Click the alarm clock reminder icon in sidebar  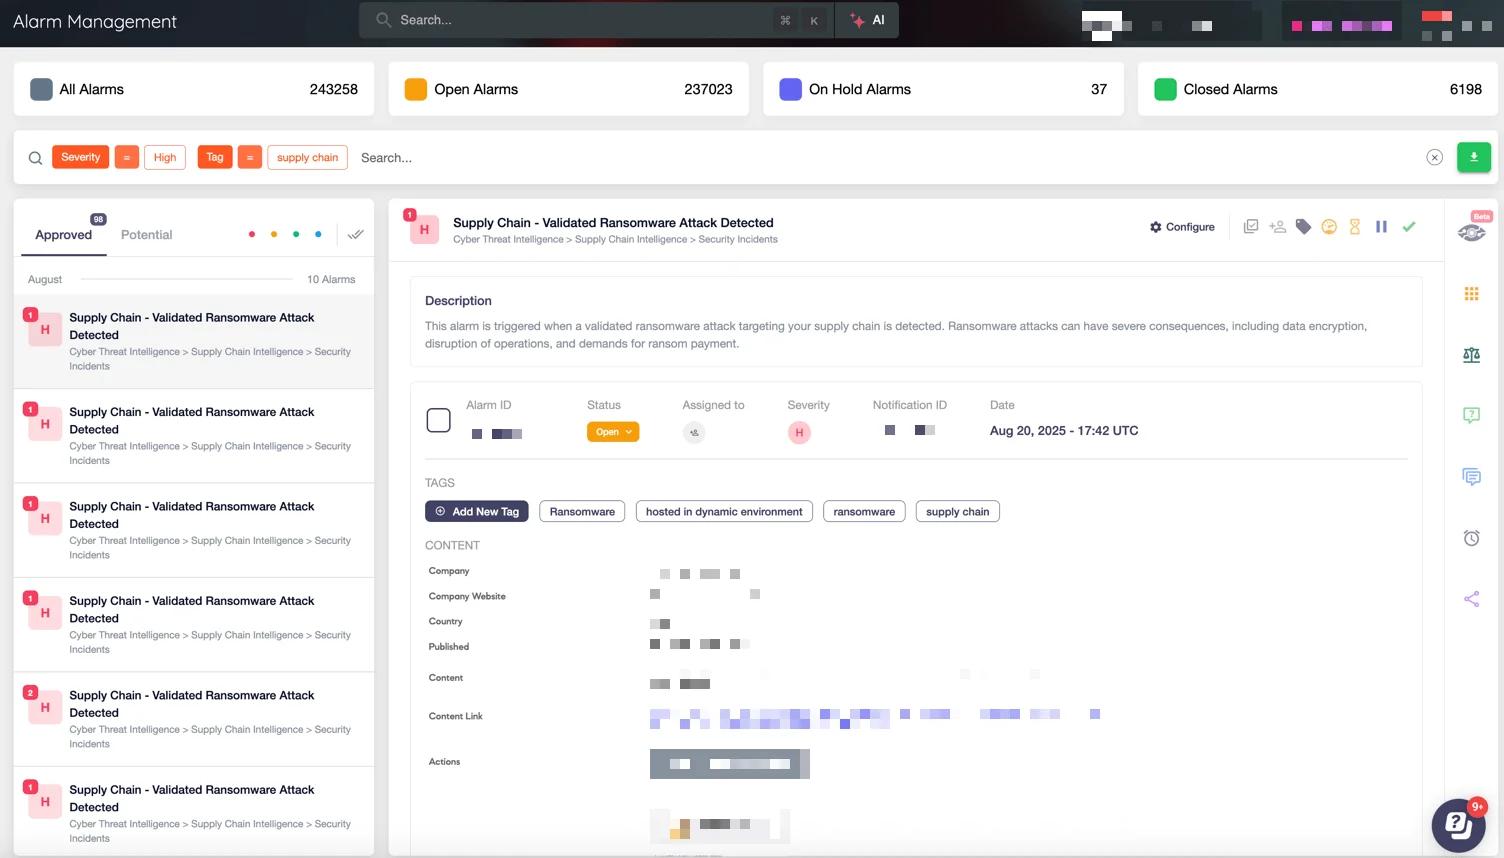pos(1471,537)
